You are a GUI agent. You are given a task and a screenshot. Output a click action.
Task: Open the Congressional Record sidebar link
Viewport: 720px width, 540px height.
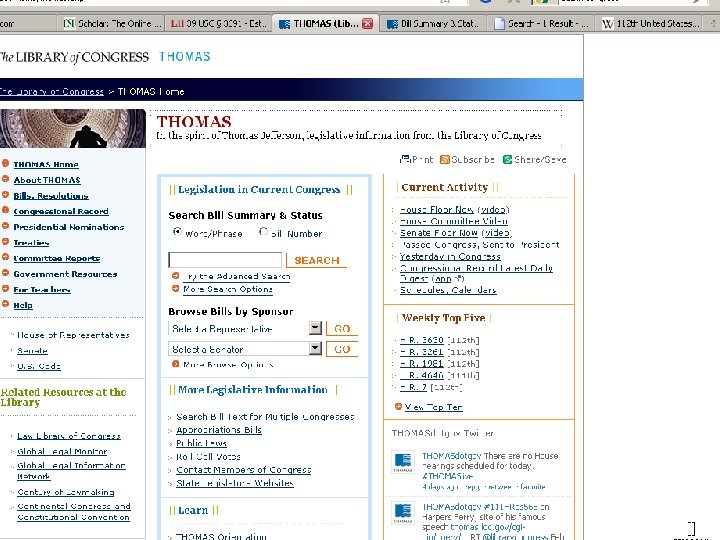click(61, 211)
